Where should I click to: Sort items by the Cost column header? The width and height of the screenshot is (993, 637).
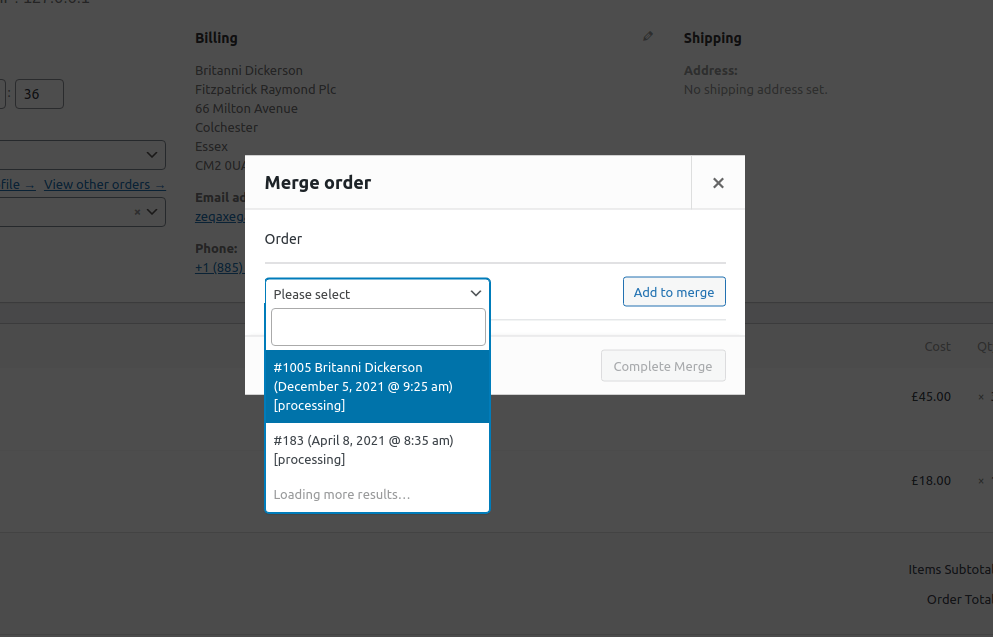pyautogui.click(x=937, y=346)
